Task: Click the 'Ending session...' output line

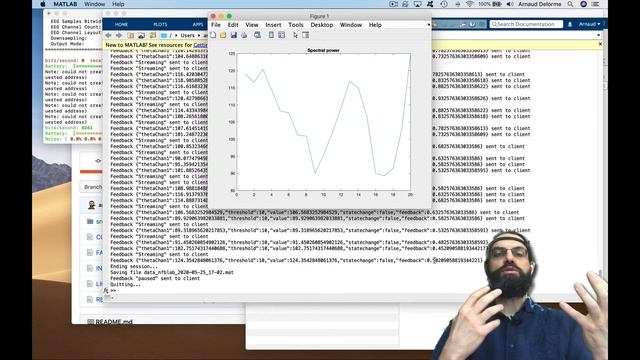Action: pos(134,266)
